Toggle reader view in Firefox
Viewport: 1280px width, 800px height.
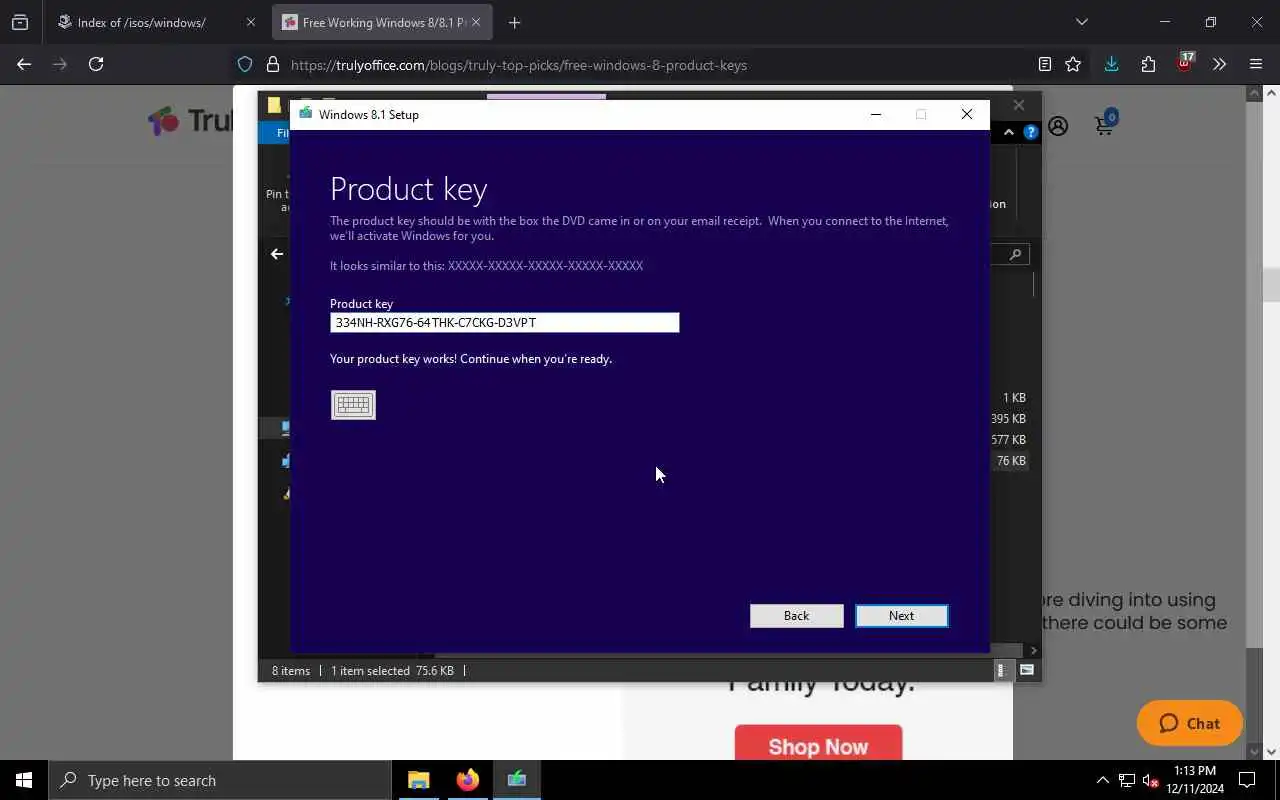pyautogui.click(x=1045, y=64)
